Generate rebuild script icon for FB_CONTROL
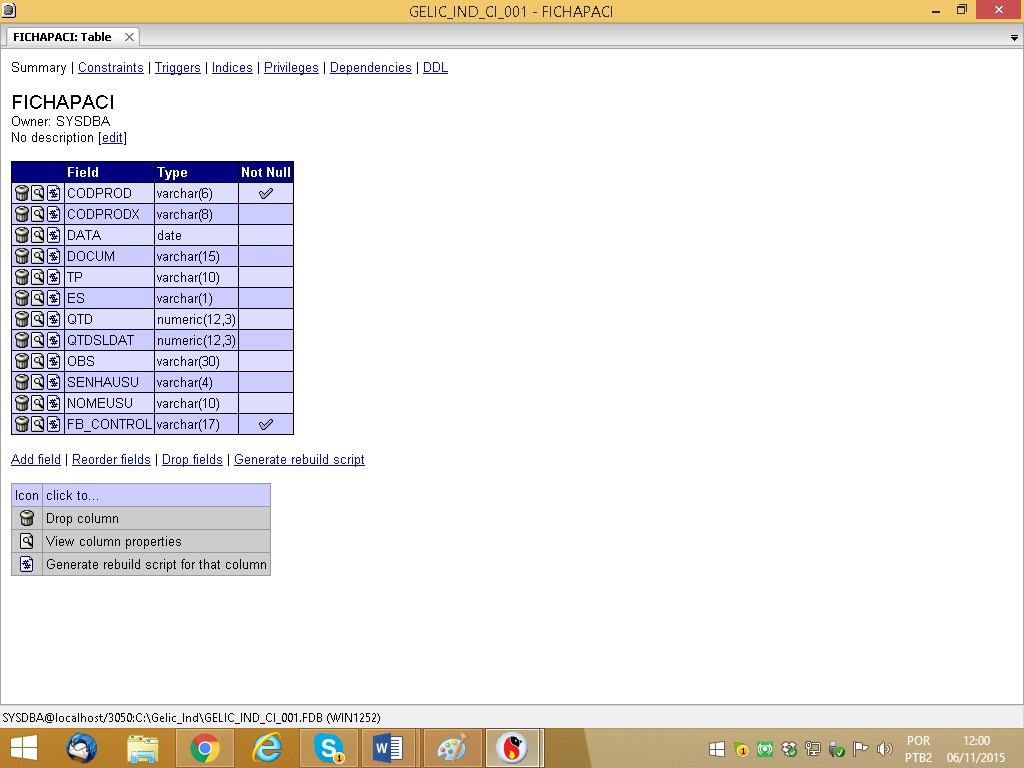The height and width of the screenshot is (768, 1024). 54,424
